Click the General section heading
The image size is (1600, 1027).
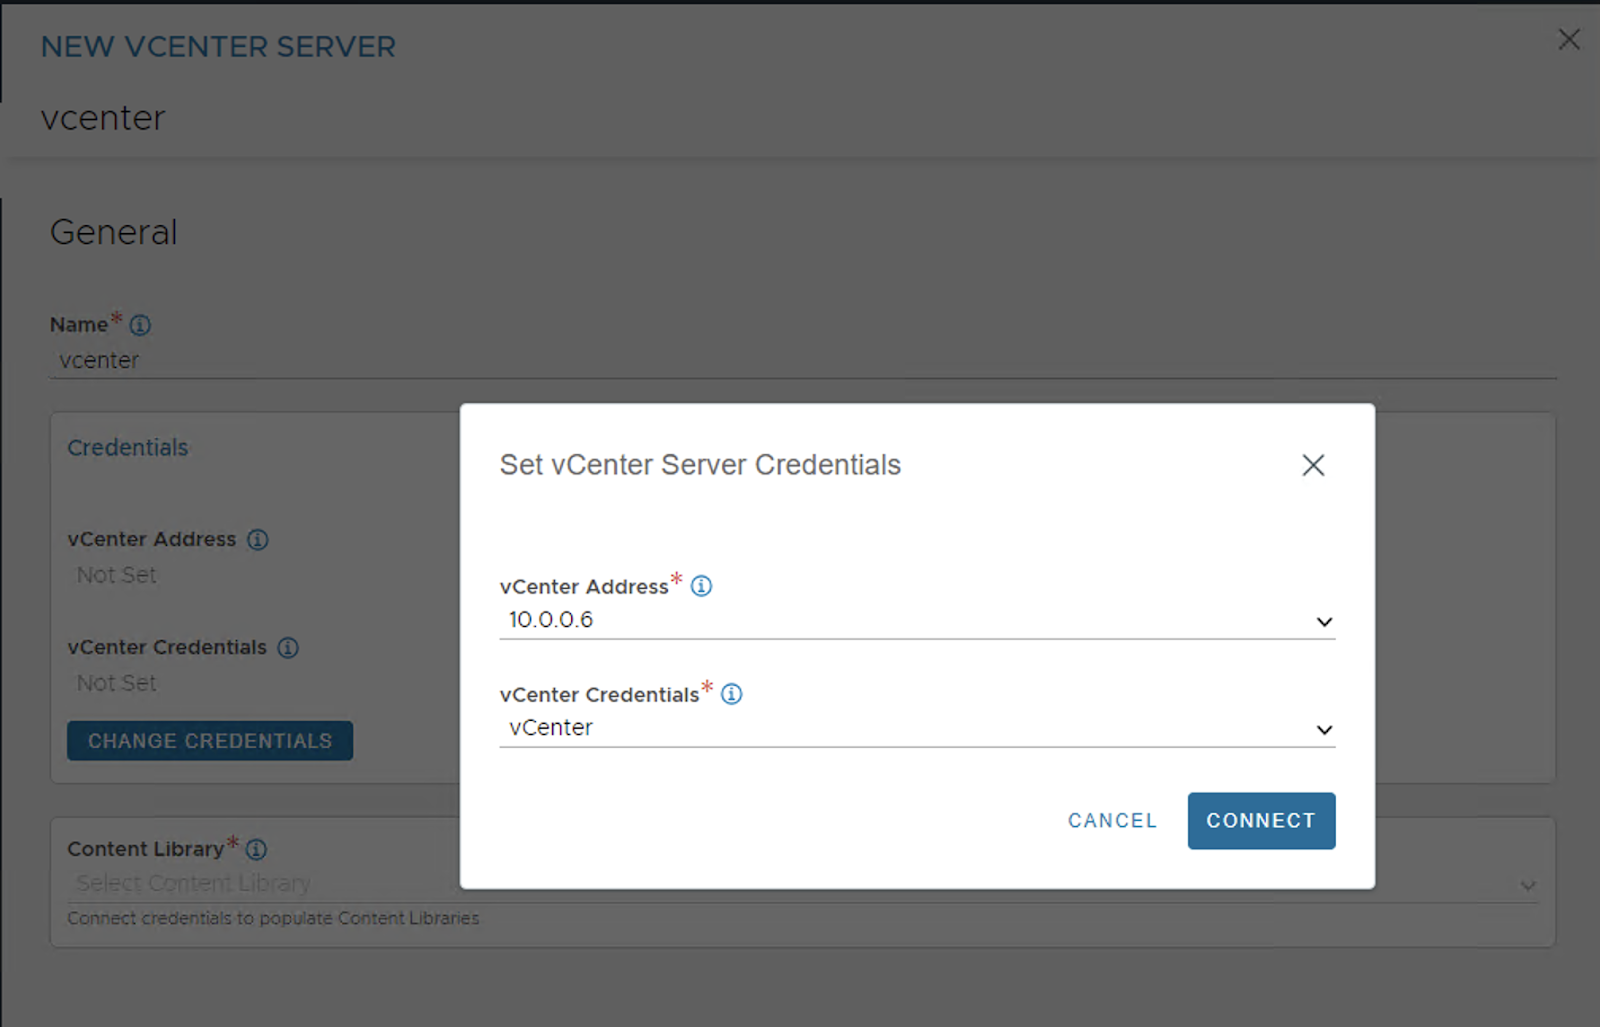[114, 232]
